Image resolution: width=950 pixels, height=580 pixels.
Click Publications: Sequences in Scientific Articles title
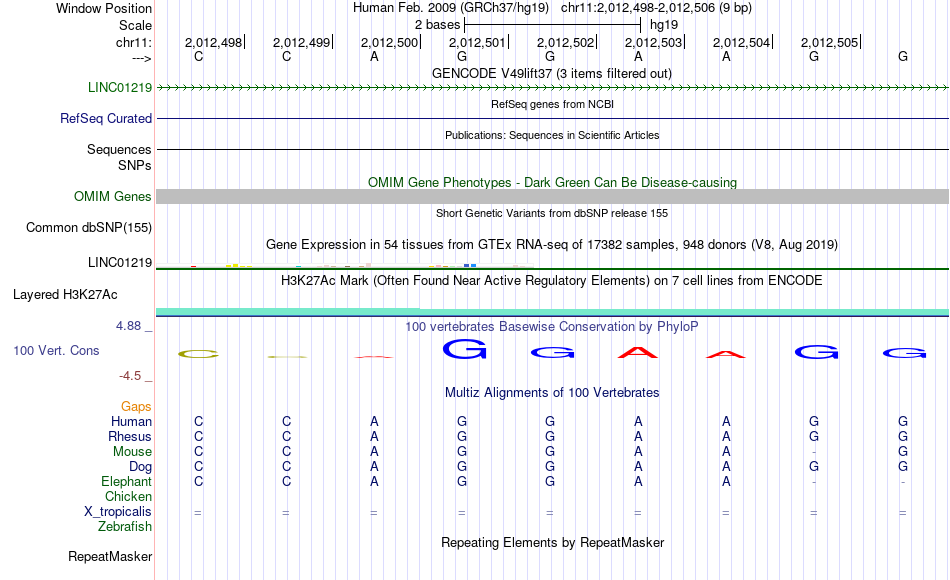pos(552,135)
